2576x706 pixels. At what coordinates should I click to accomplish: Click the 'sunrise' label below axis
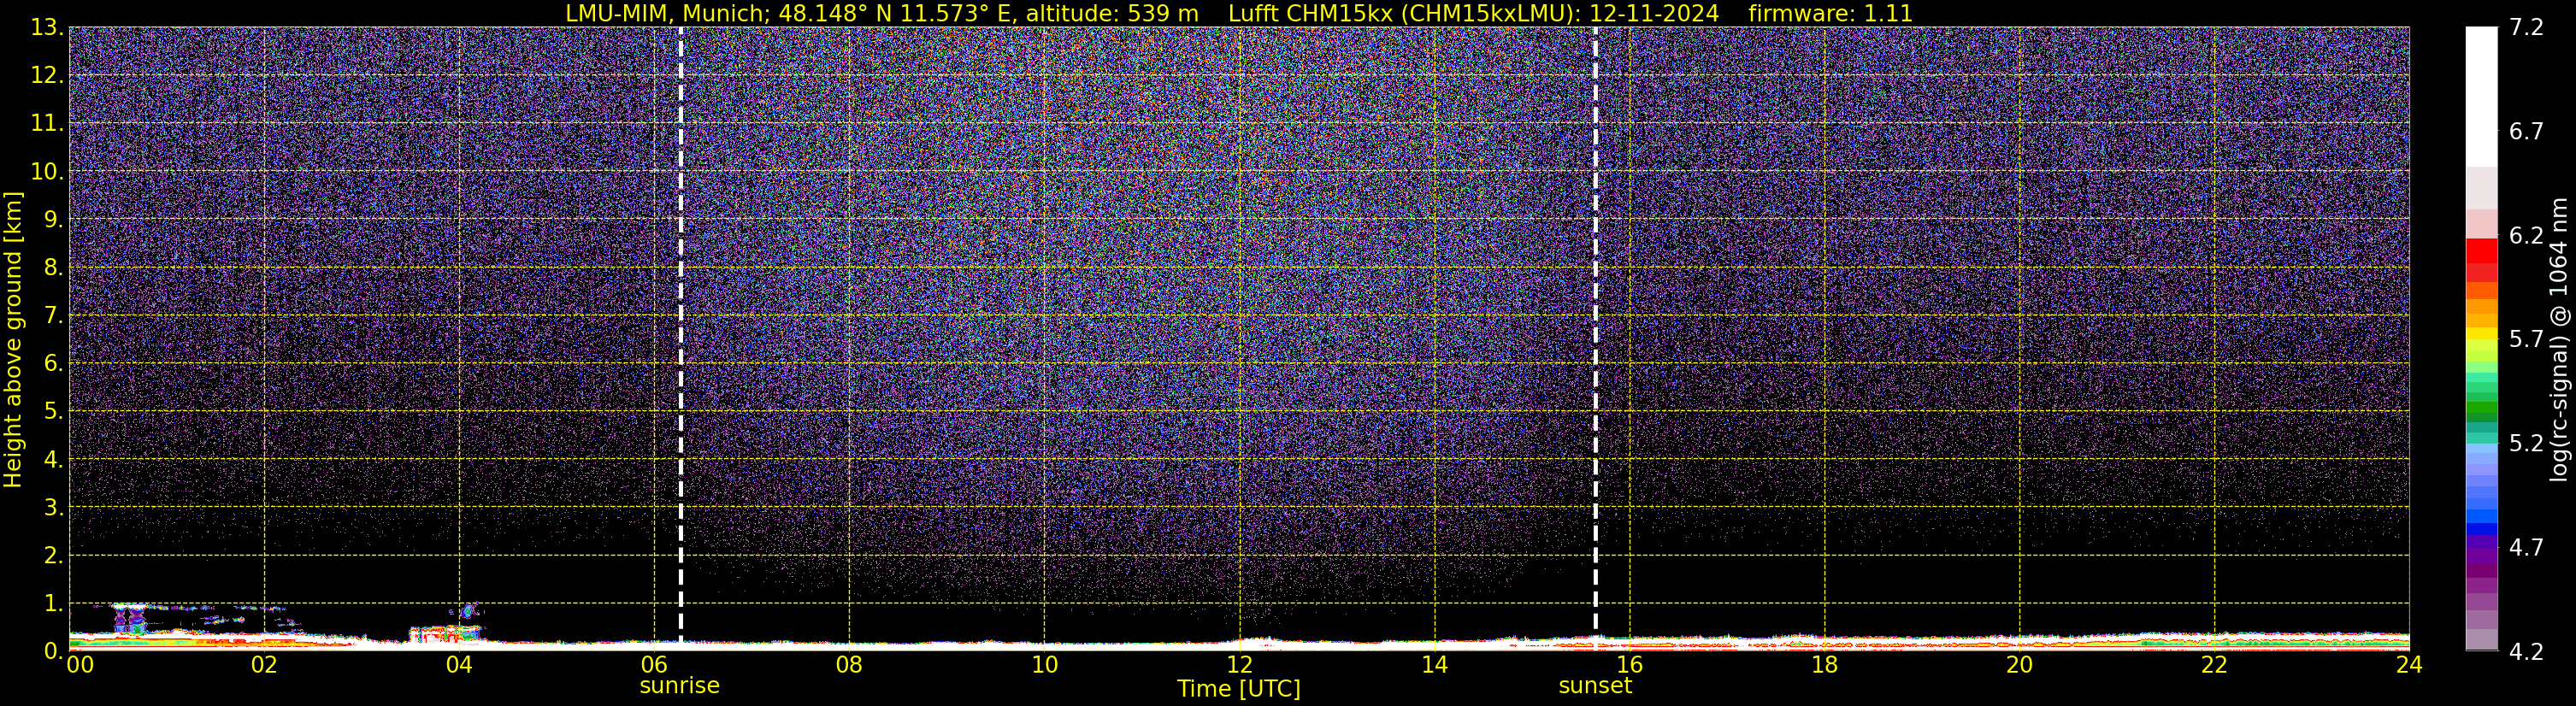(680, 686)
